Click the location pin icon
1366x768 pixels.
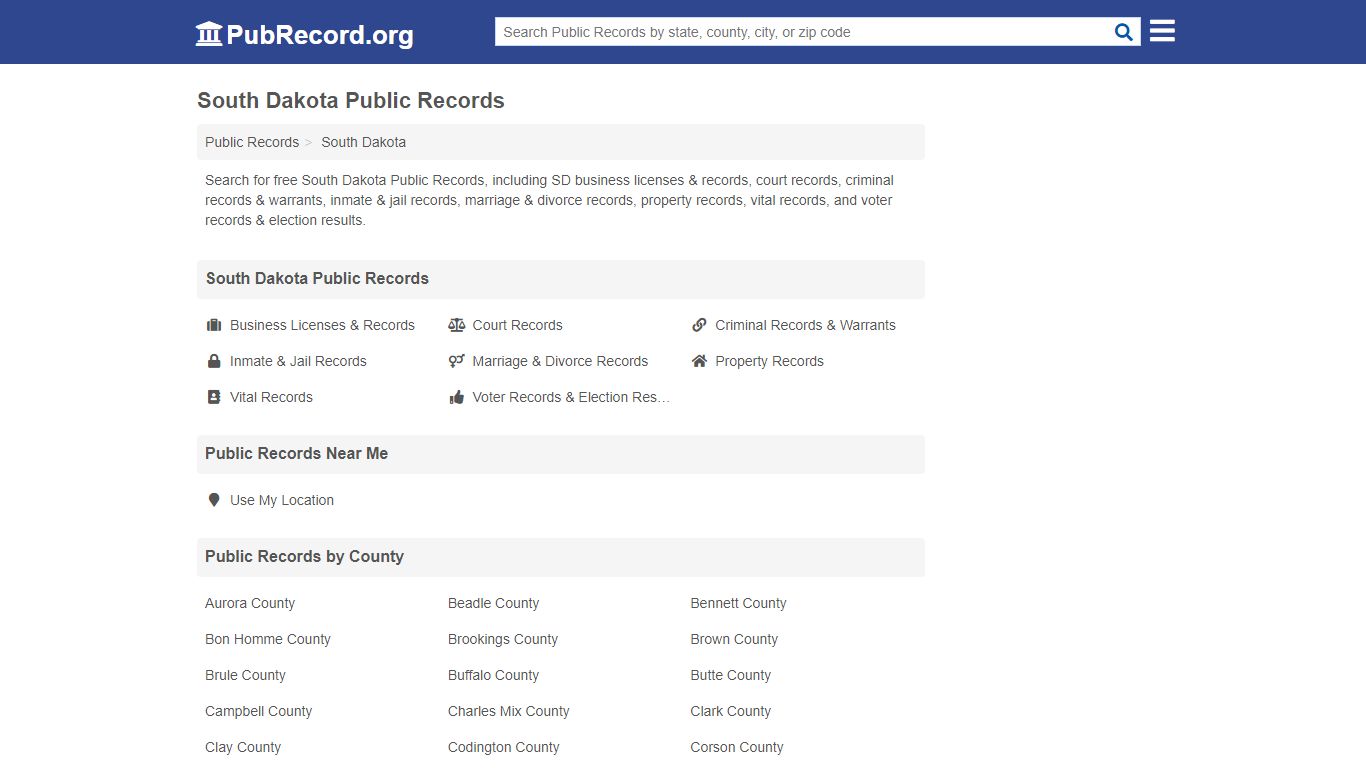(x=214, y=500)
